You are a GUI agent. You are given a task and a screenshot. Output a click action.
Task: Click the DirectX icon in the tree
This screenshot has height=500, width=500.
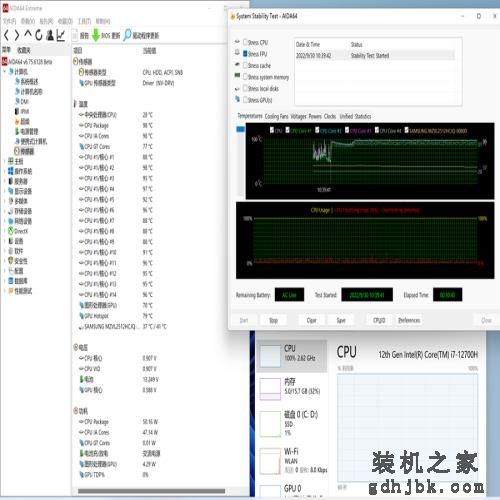pos(11,231)
